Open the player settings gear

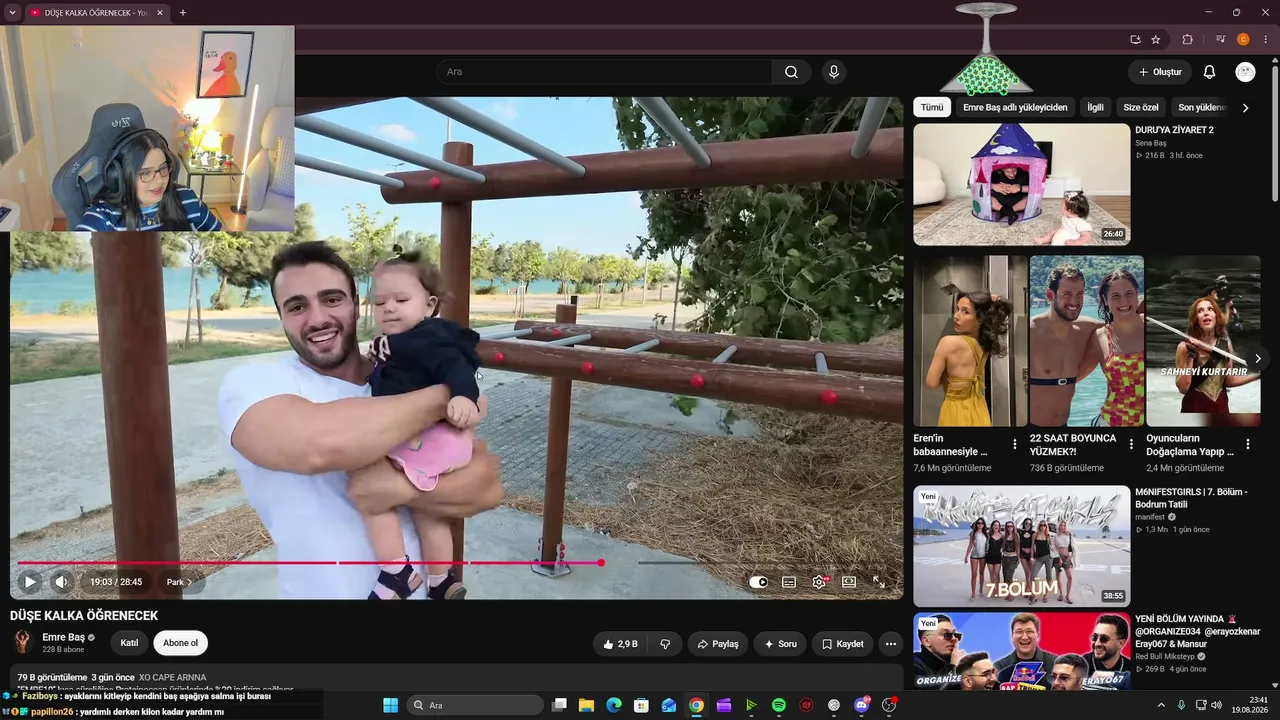point(819,582)
